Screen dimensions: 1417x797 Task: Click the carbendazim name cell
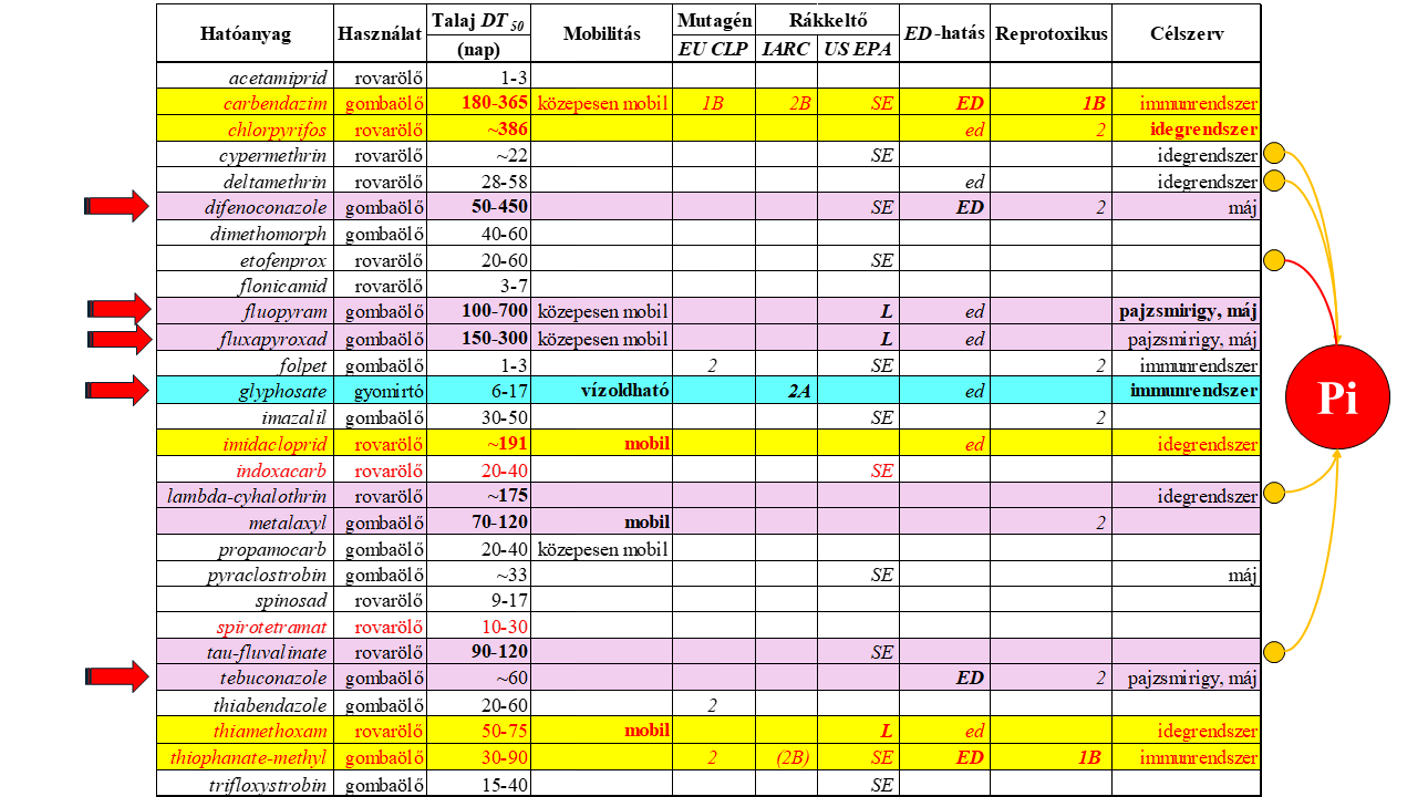point(245,103)
